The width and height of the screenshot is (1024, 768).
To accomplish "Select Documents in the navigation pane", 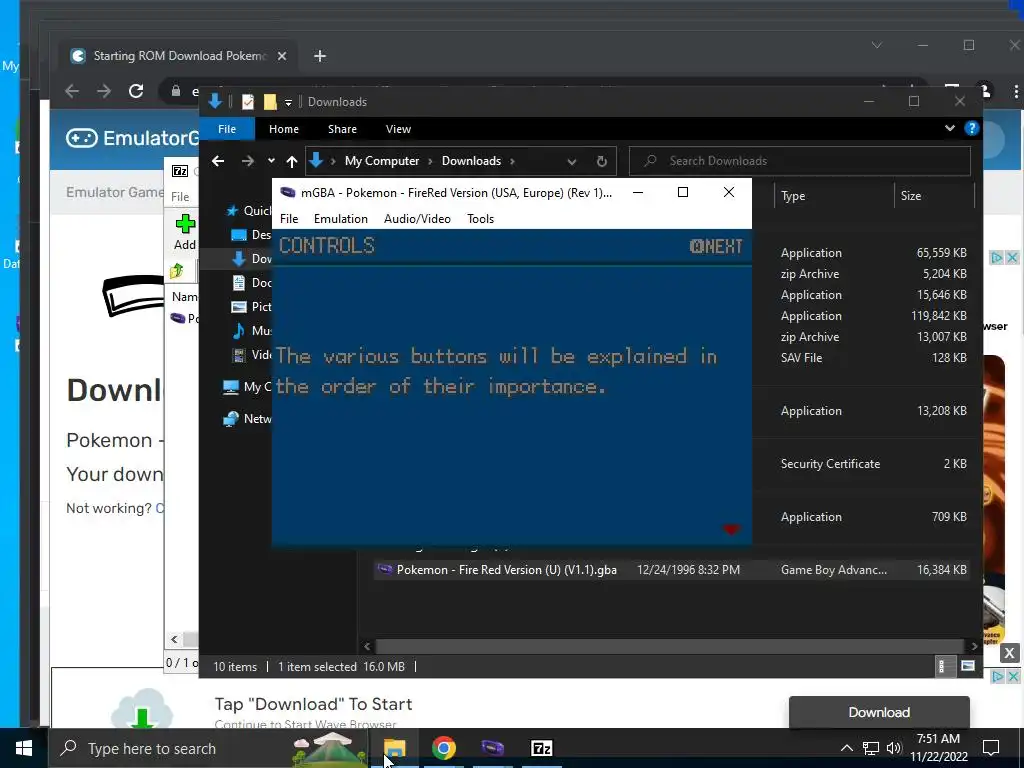I will pos(252,283).
